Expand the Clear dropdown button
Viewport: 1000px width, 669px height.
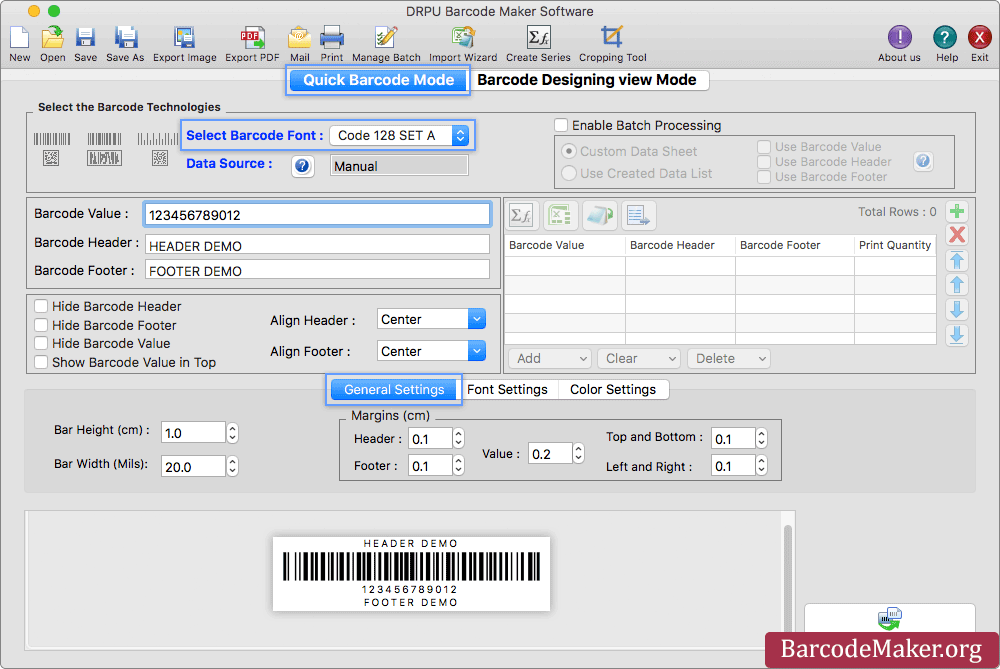coord(639,358)
